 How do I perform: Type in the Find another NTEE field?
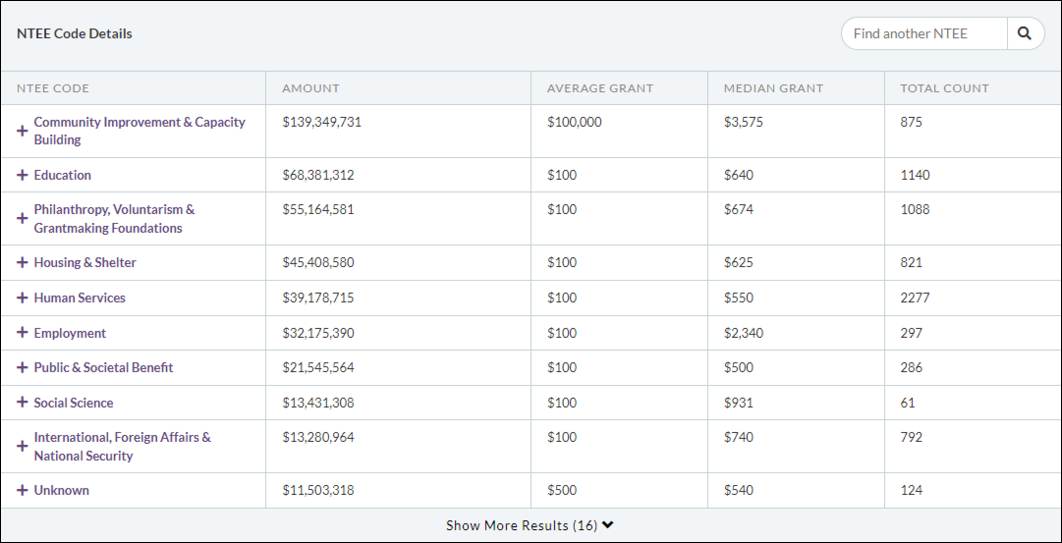click(923, 34)
